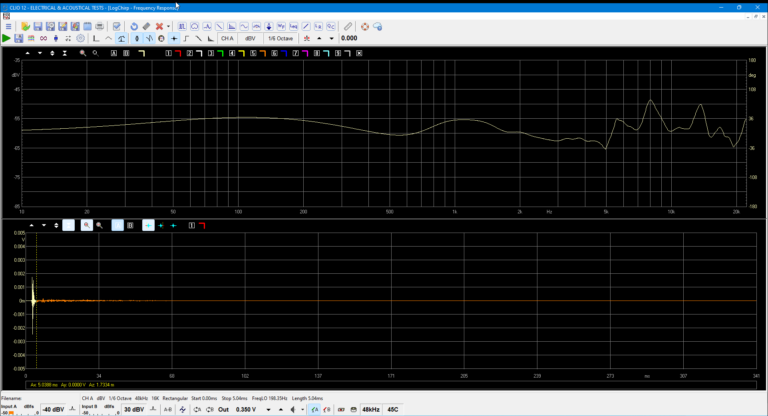Click the 0.000 value field in toolbar
The width and height of the screenshot is (768, 416).
click(x=349, y=38)
